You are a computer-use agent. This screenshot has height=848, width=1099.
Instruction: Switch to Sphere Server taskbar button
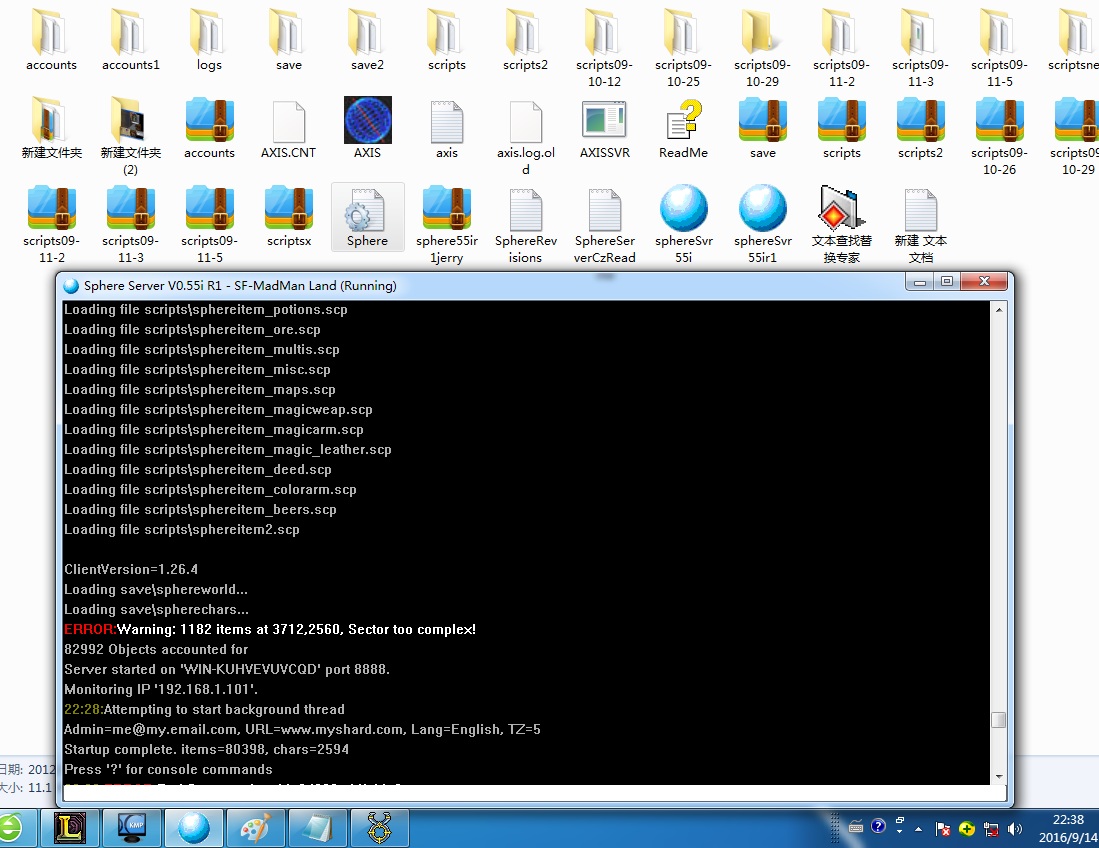193,828
